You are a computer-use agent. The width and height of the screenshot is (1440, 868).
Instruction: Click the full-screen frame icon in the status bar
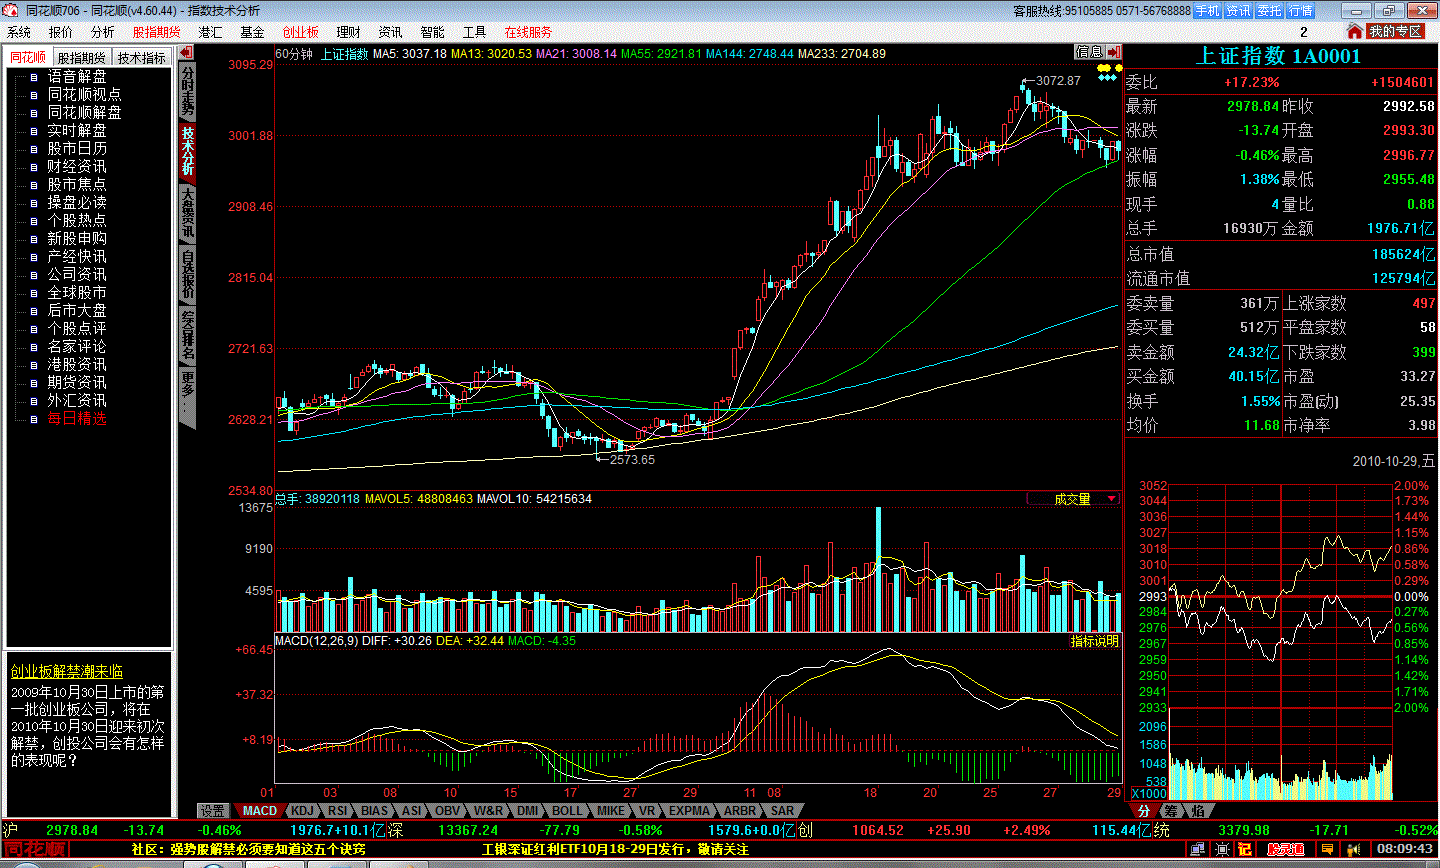pyautogui.click(x=1222, y=849)
